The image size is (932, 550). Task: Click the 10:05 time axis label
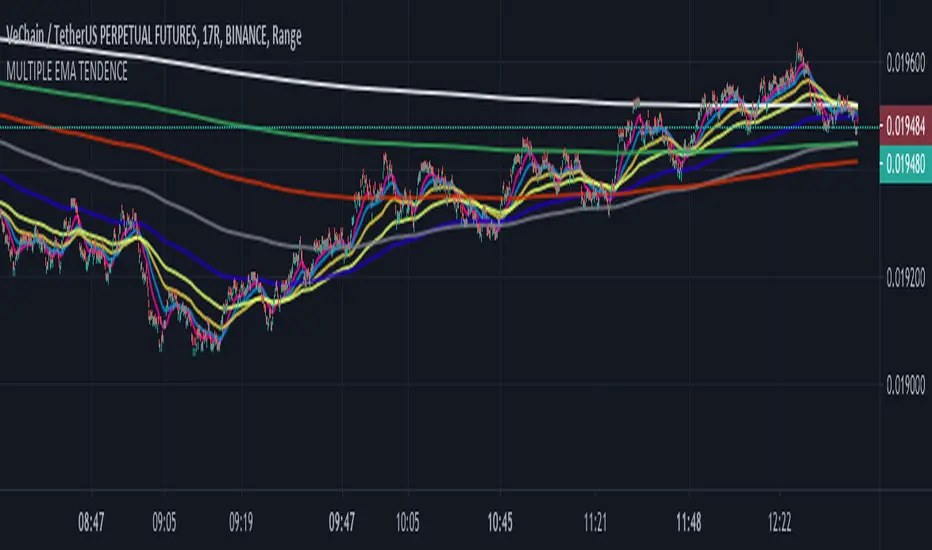[x=408, y=523]
